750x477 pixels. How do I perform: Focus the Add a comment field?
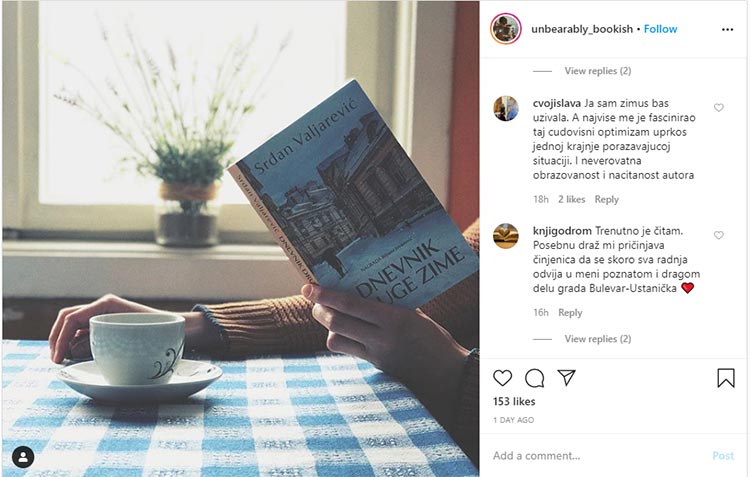(598, 455)
